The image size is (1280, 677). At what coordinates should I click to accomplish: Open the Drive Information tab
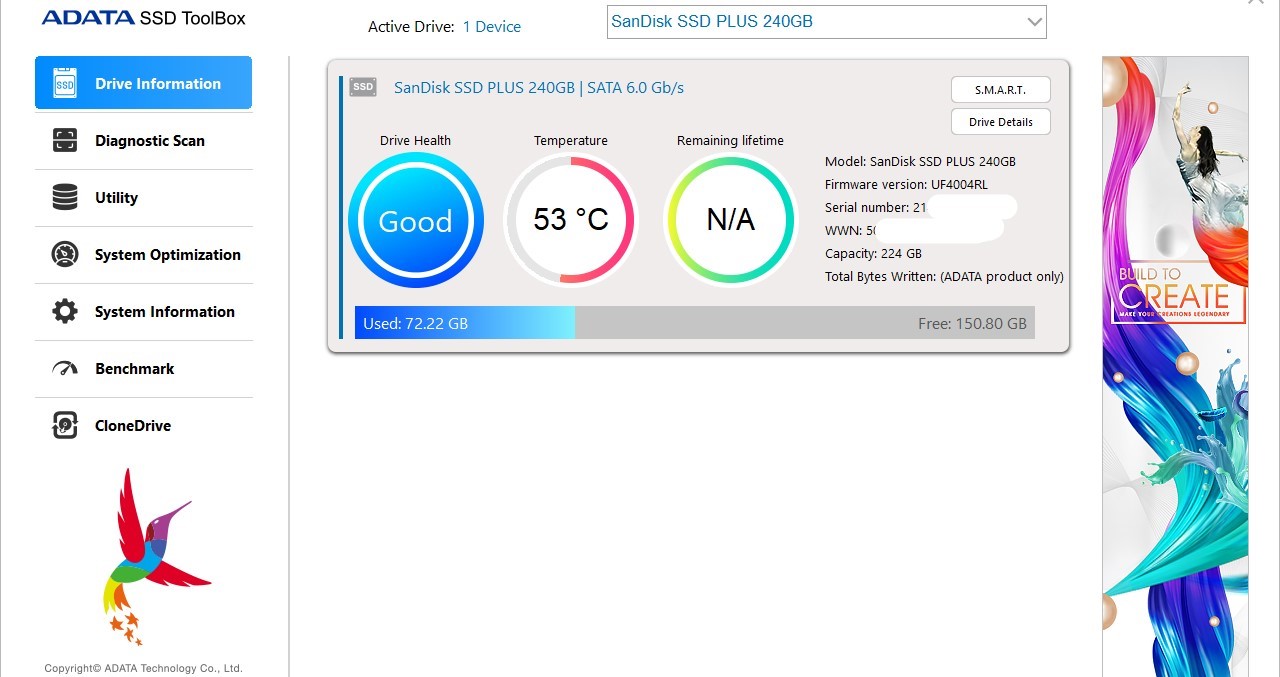click(x=143, y=83)
